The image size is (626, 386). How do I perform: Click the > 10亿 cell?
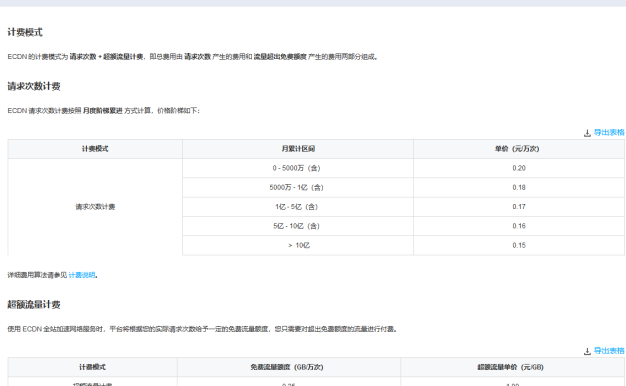point(298,245)
